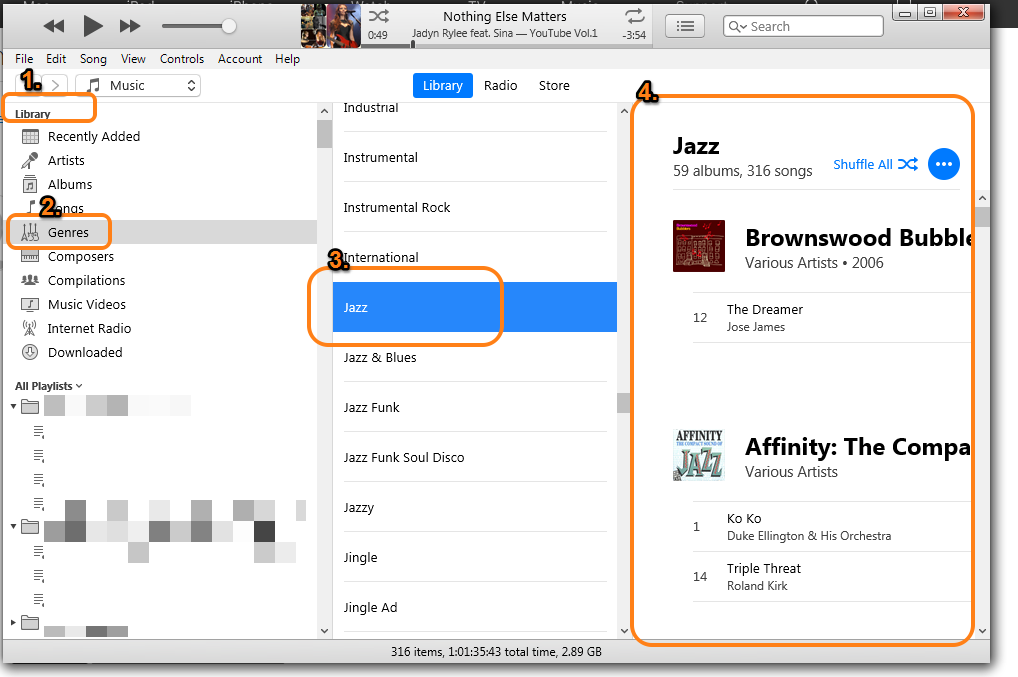Open the Music media type dropdown
Image resolution: width=1018 pixels, height=677 pixels.
point(138,85)
